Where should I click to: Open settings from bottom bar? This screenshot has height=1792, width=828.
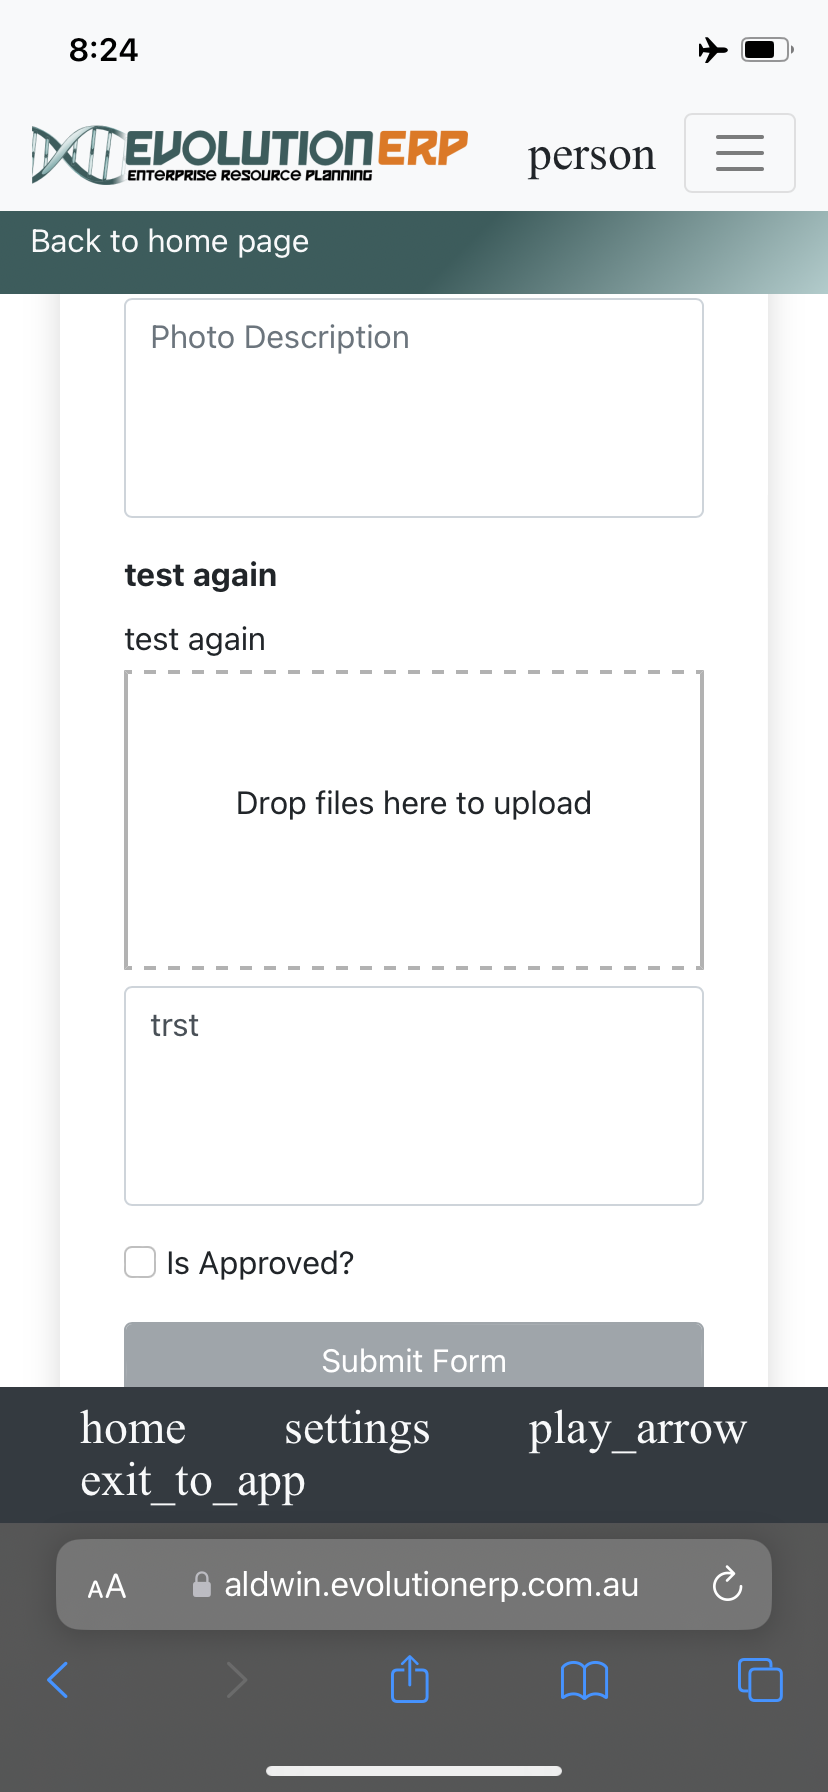tap(357, 1428)
